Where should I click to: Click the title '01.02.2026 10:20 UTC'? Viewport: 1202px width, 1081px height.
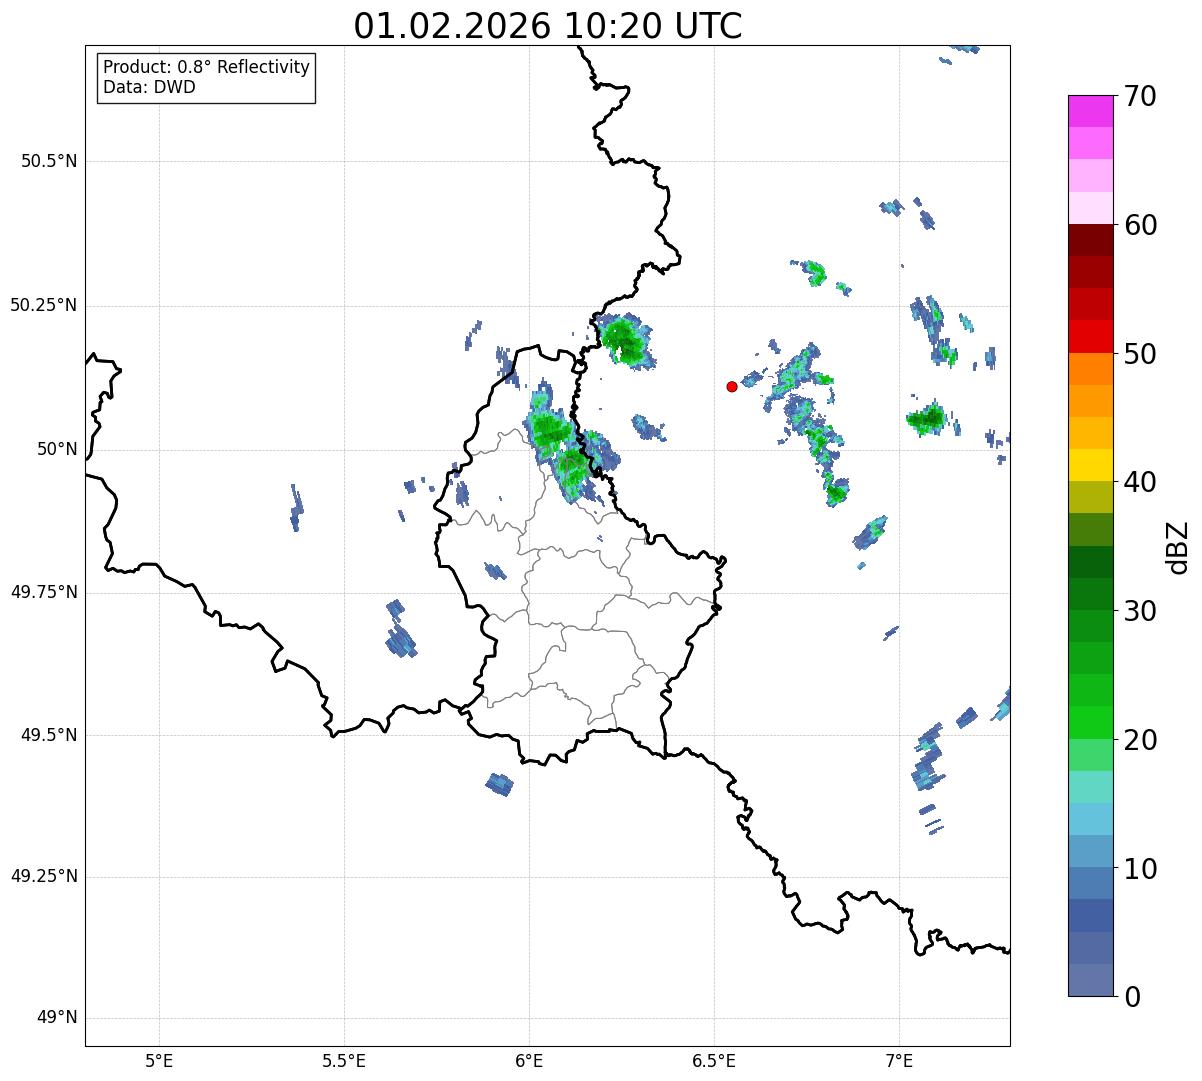pos(548,26)
